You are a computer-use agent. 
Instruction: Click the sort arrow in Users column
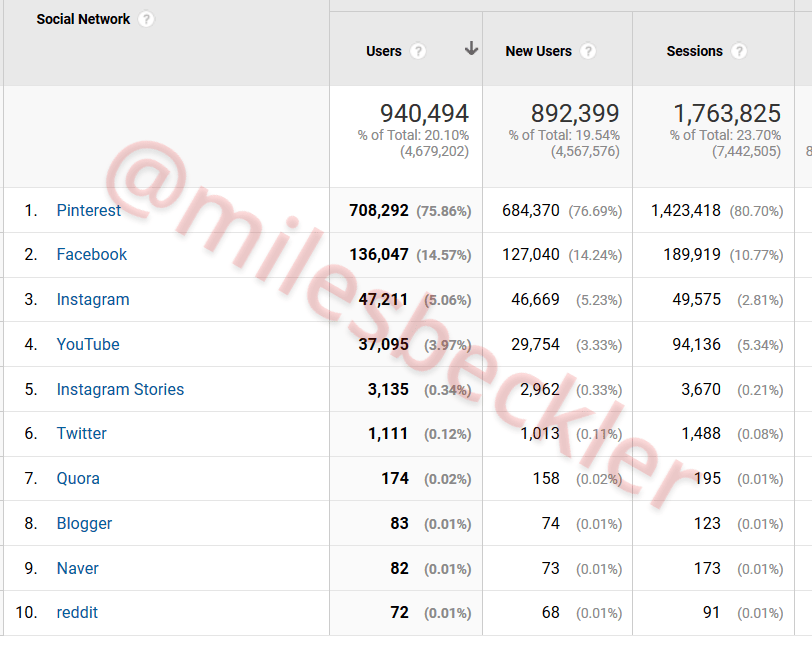pyautogui.click(x=471, y=48)
